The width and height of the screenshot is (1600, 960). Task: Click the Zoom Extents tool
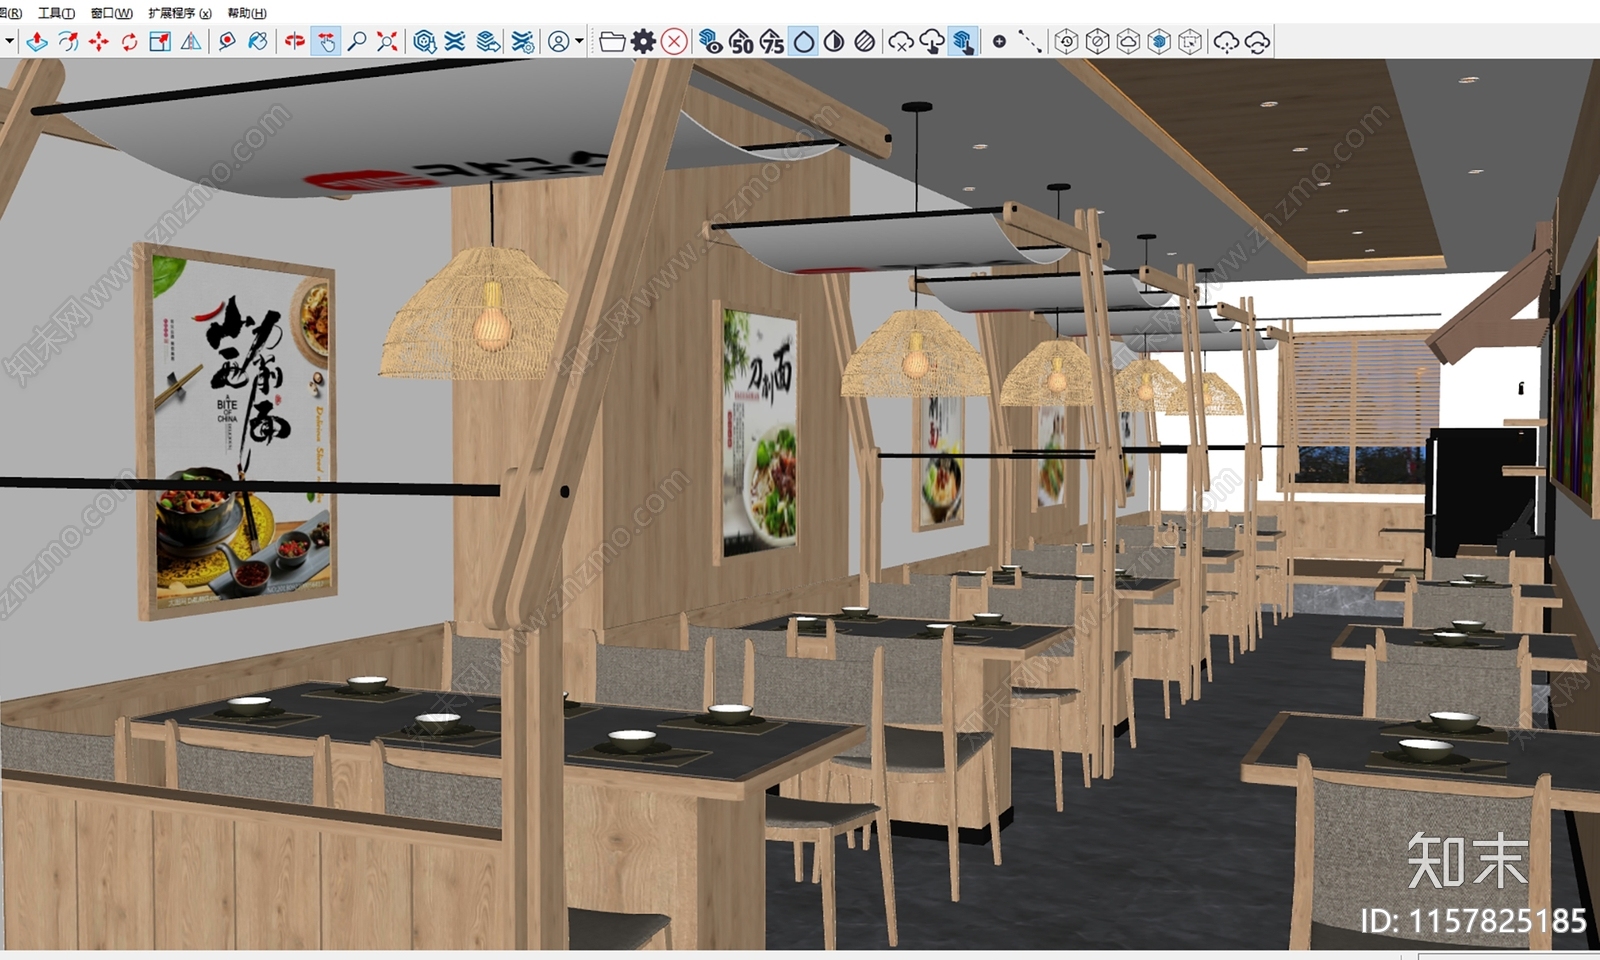coord(388,41)
